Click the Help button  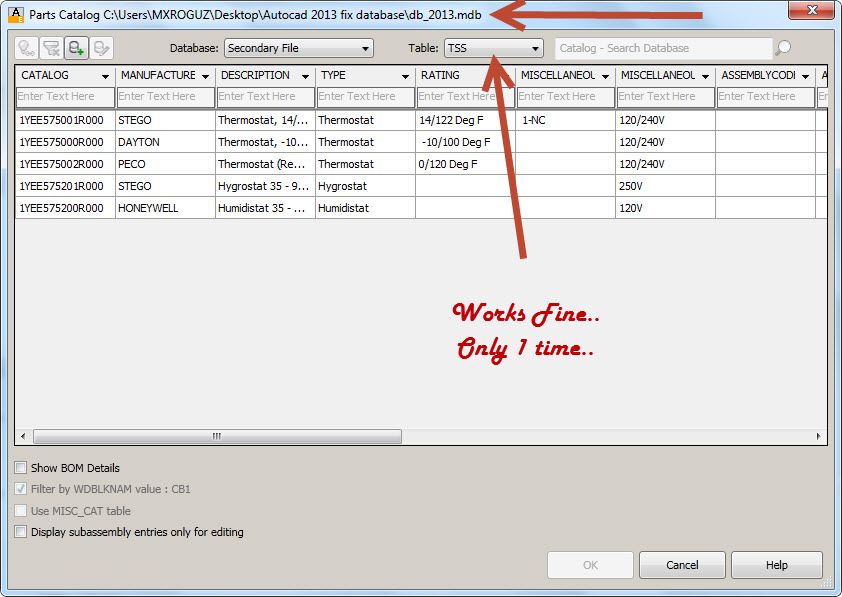(x=776, y=565)
